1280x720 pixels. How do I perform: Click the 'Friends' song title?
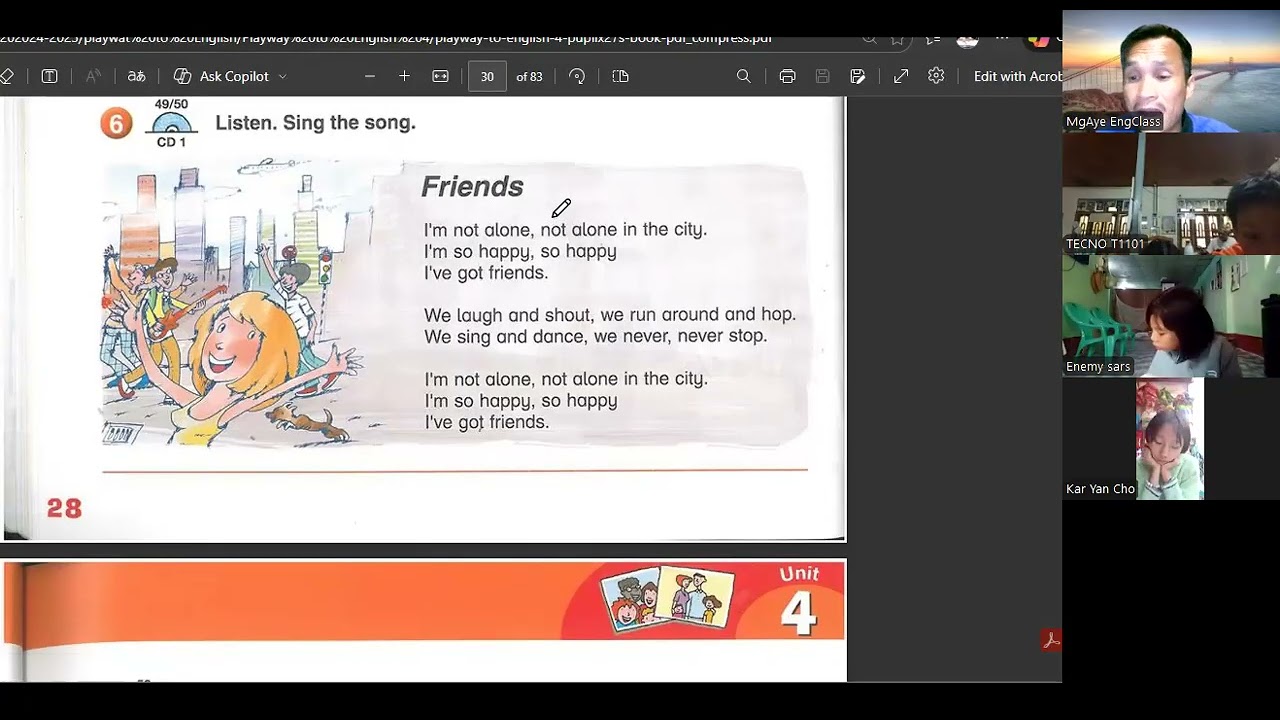(472, 186)
